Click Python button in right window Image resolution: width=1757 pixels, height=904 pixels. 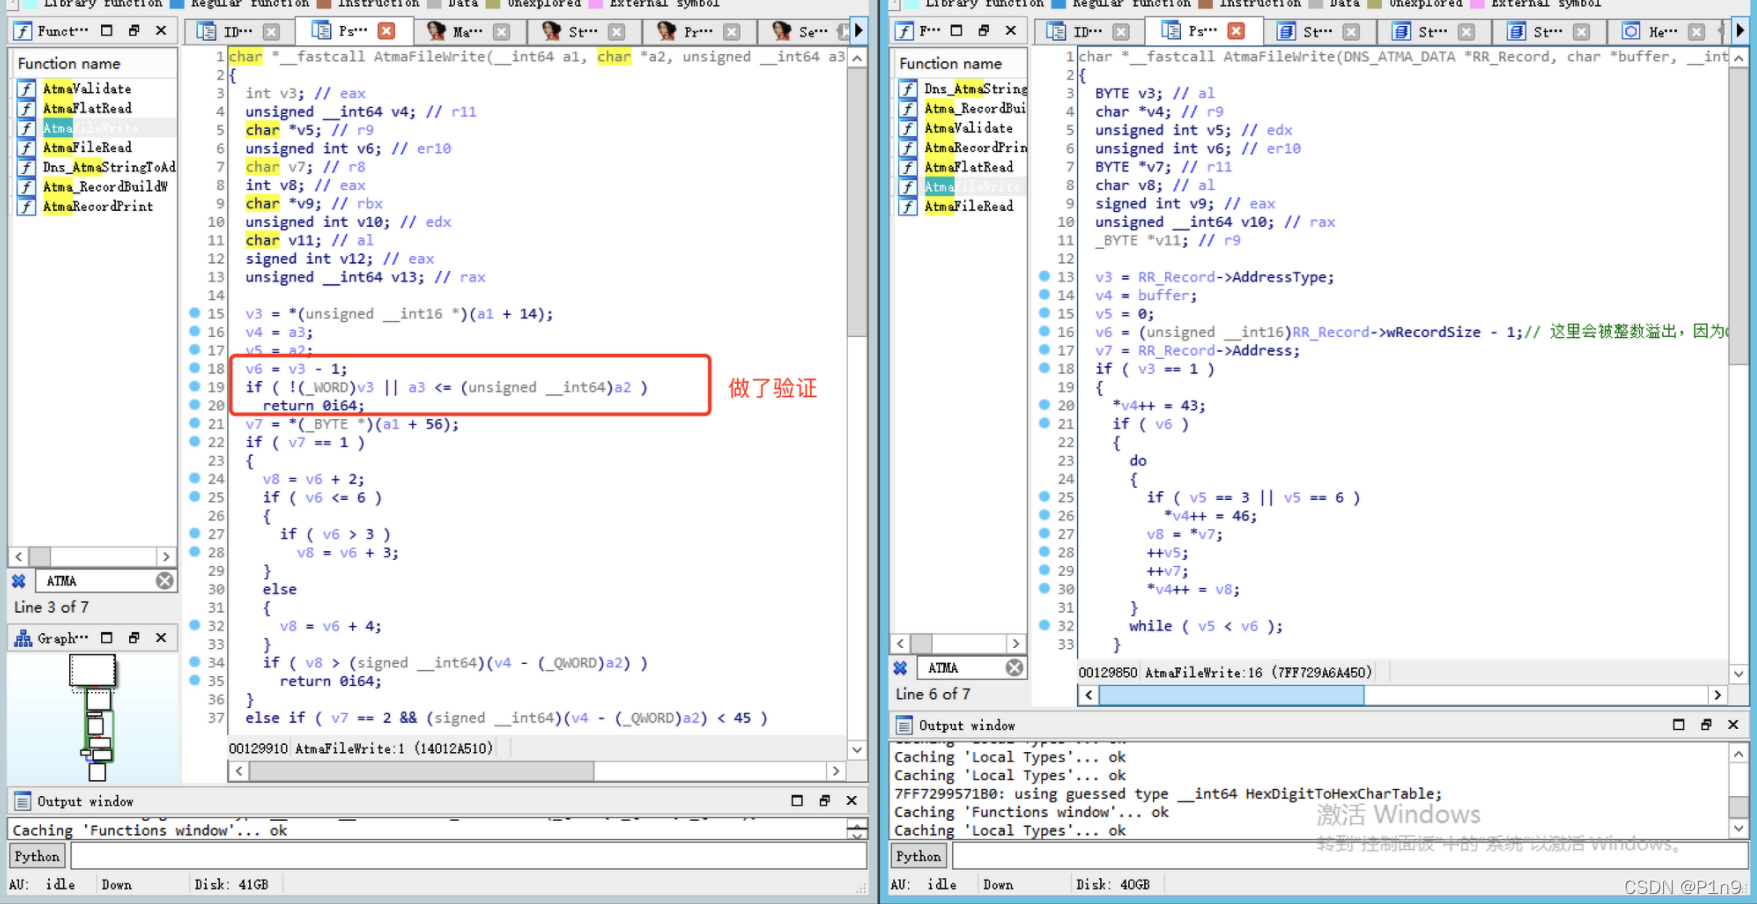point(918,856)
